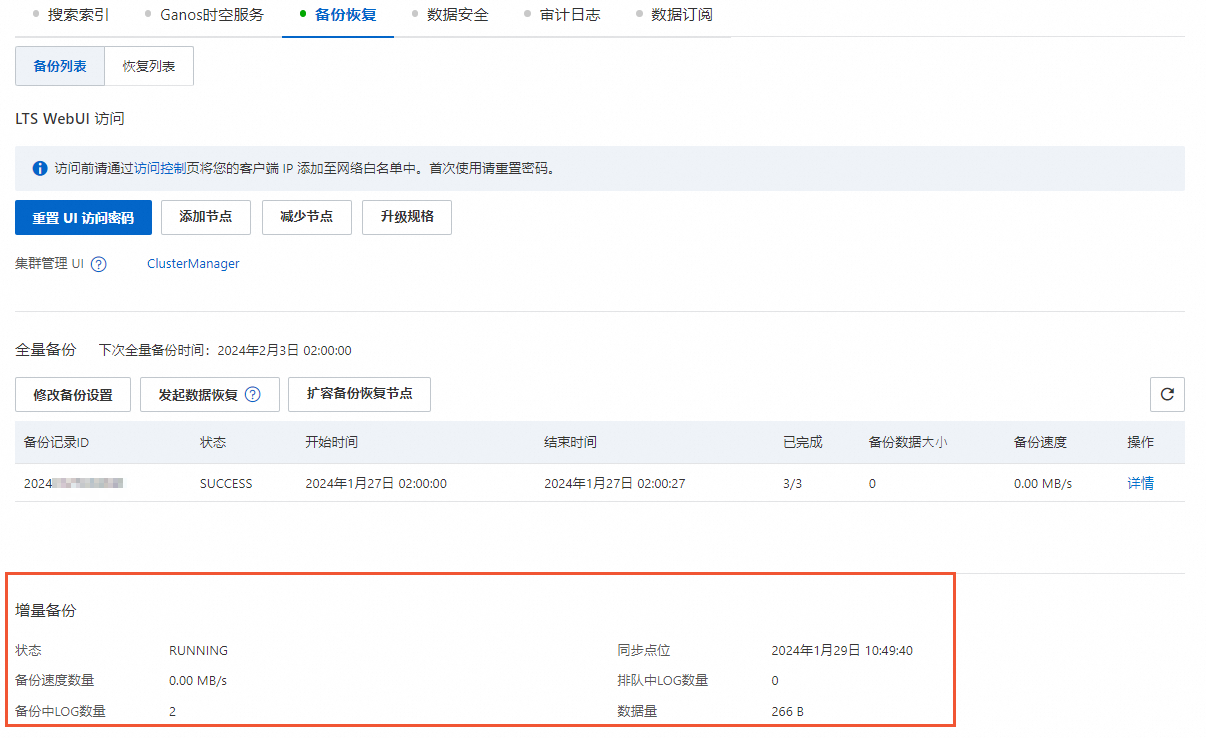This screenshot has width=1206, height=738.
Task: Click sync point 2024年1月29日 10:49:40
Action: pos(842,650)
